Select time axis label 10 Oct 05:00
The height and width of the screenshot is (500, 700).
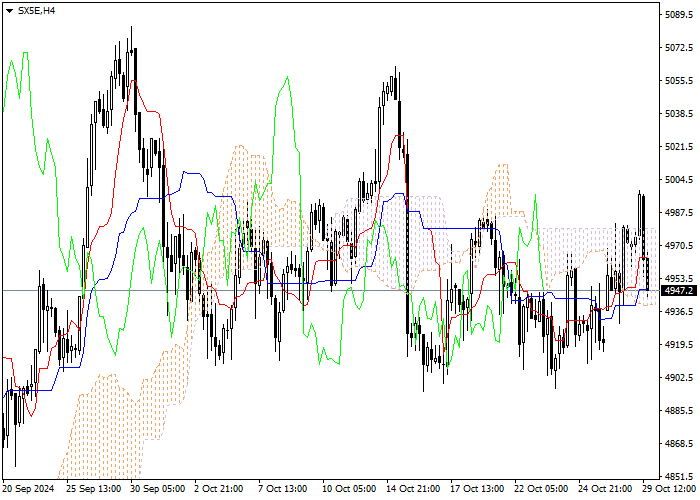point(350,489)
